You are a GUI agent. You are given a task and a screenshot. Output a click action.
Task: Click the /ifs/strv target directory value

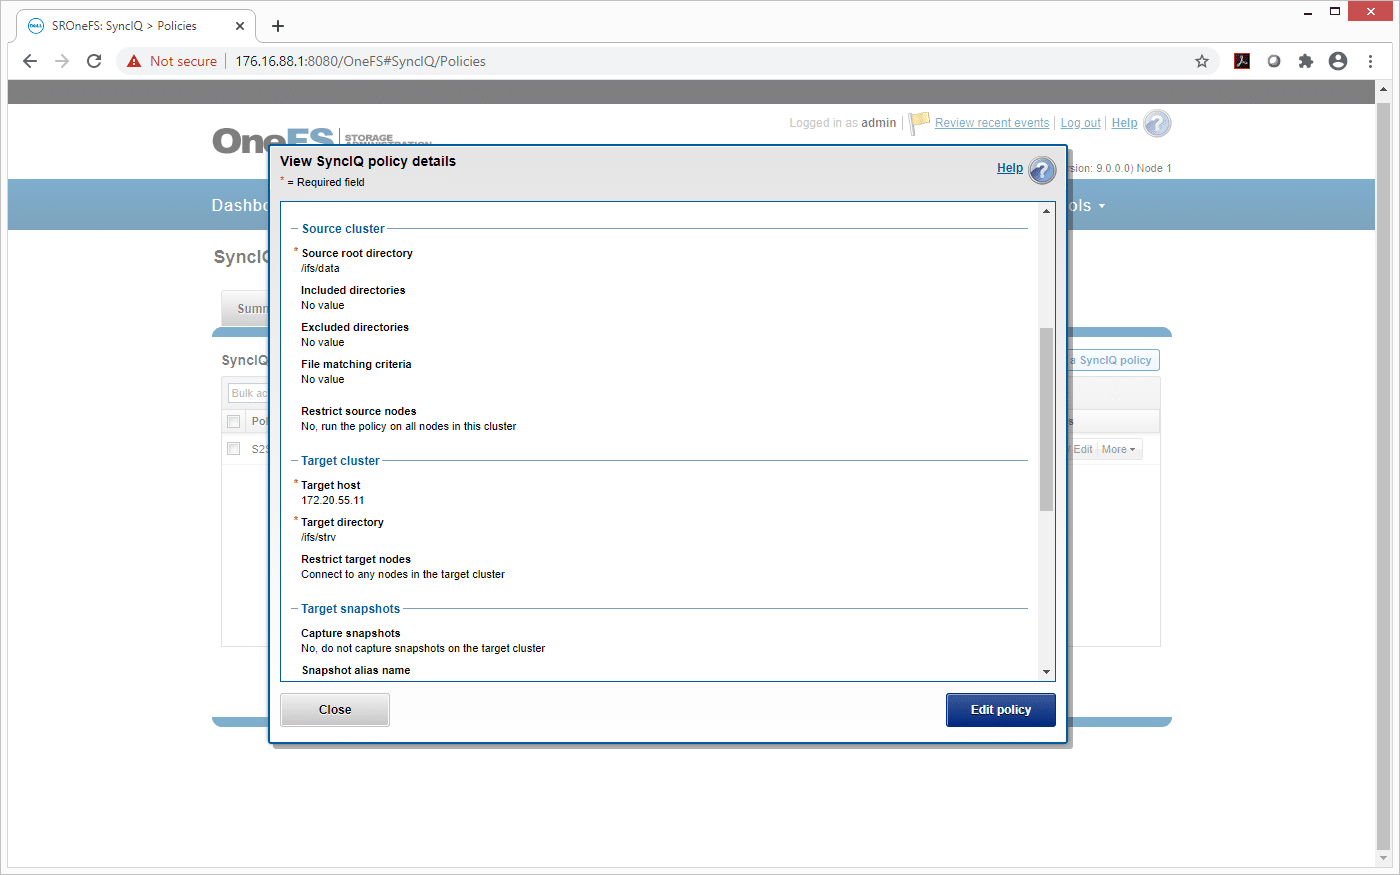point(318,537)
